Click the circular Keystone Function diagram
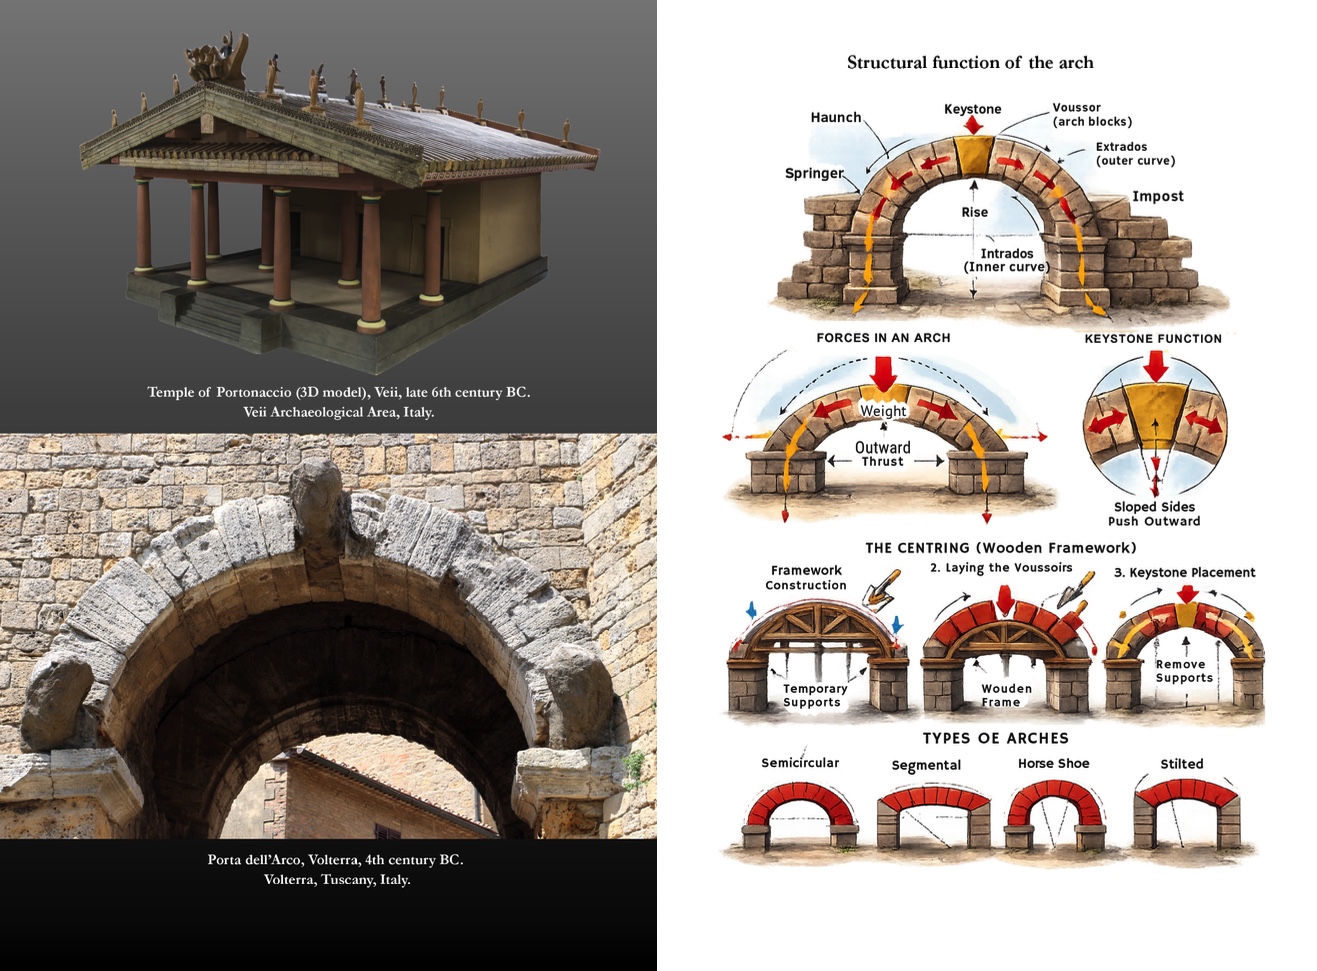Viewport: 1317px width, 971px height. point(1155,425)
